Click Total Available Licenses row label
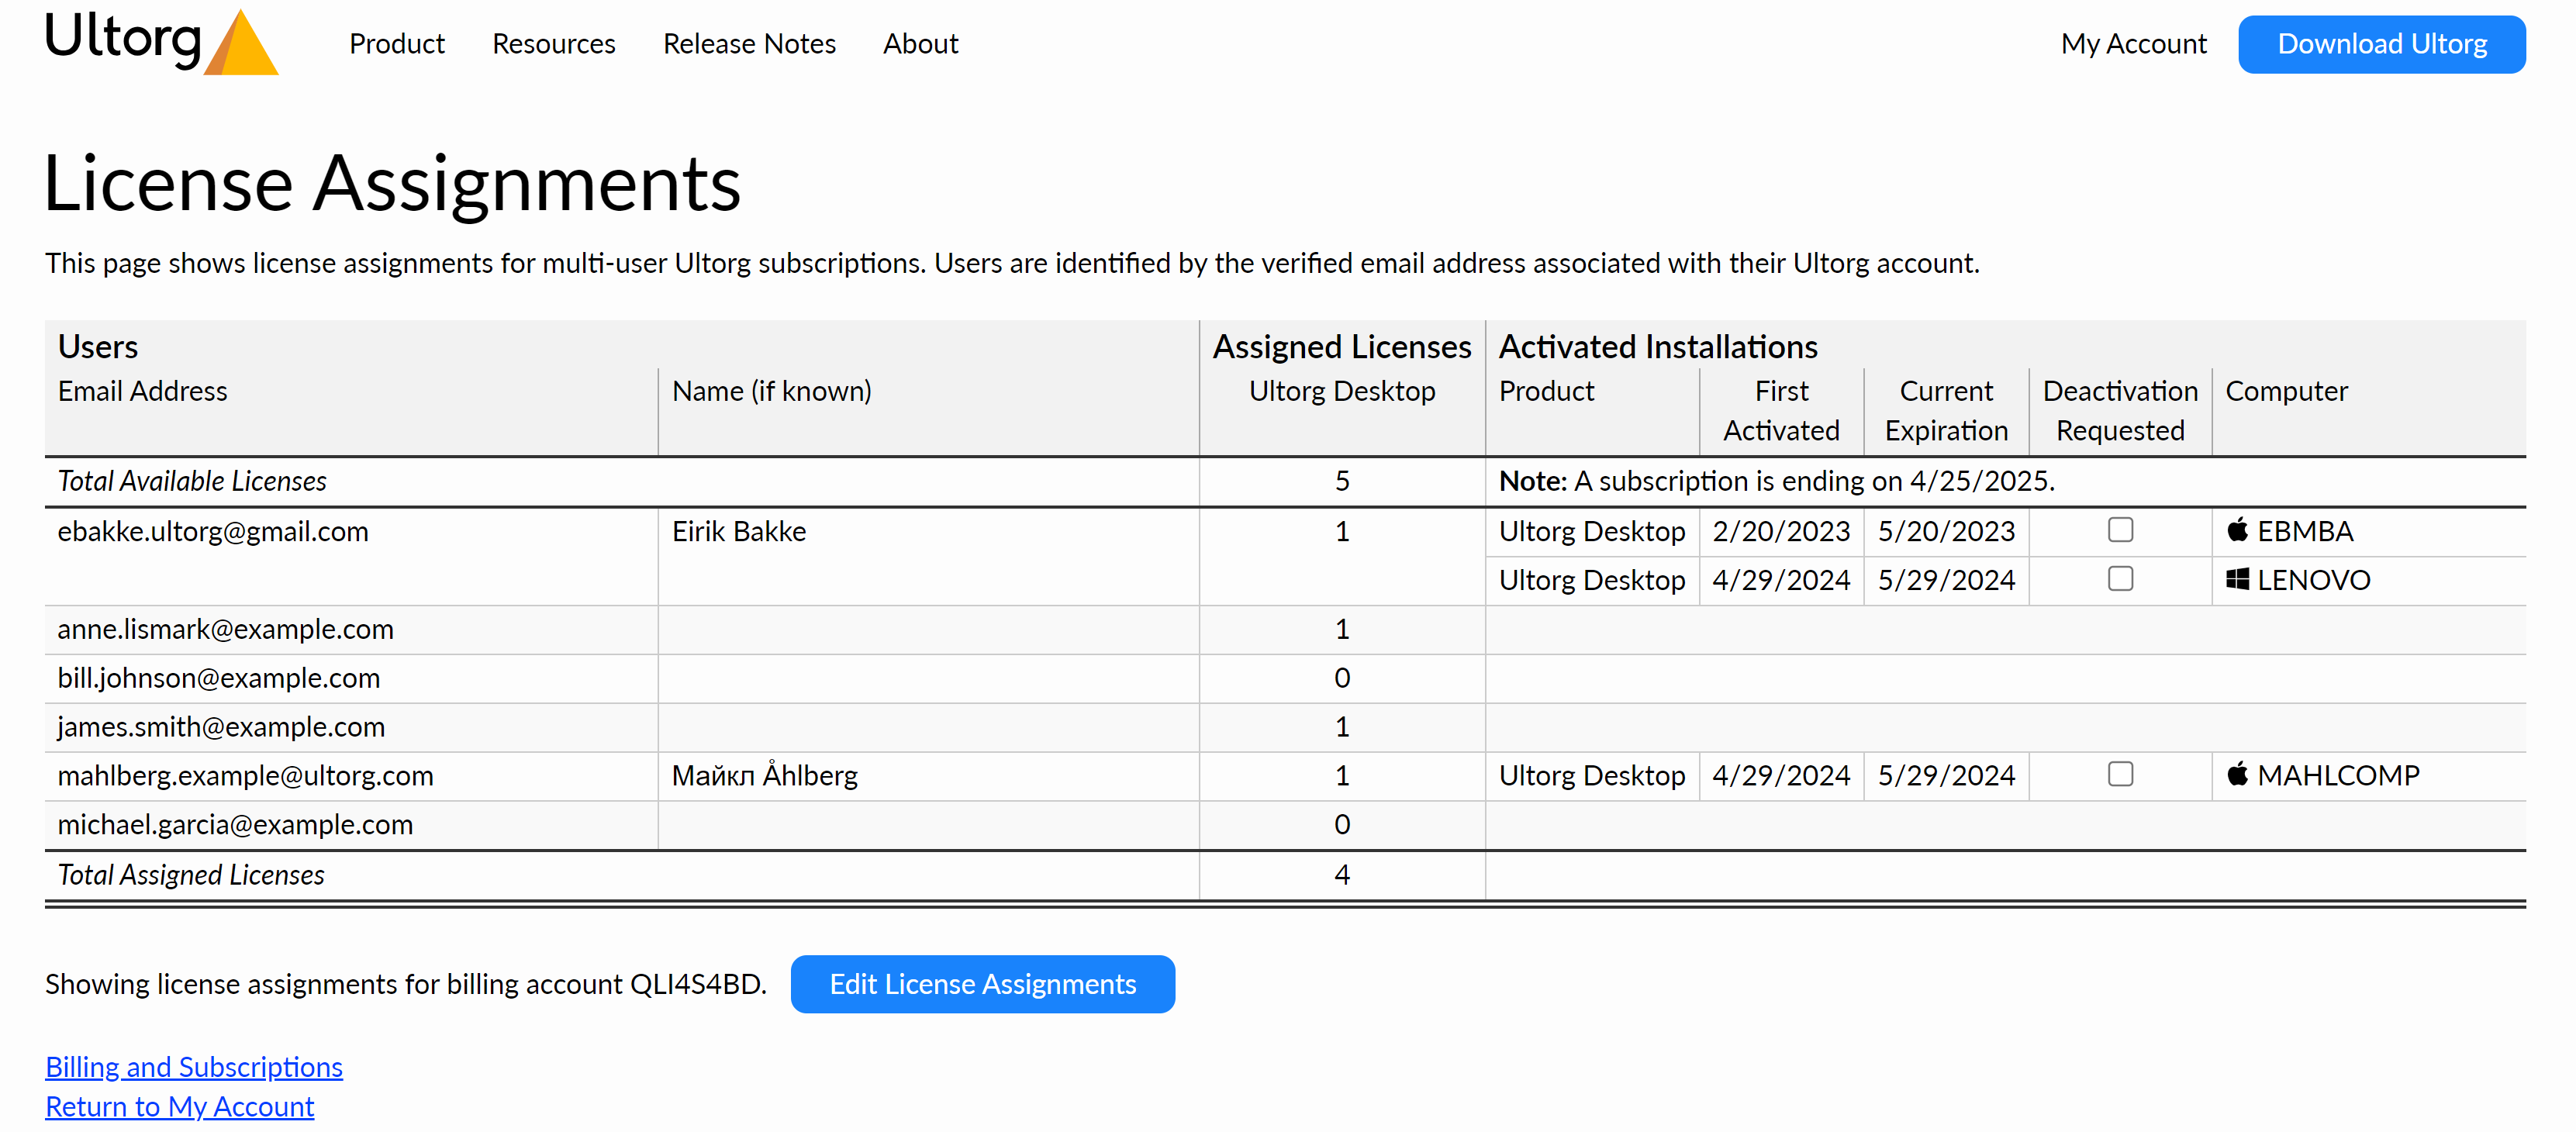Image resolution: width=2576 pixels, height=1132 pixels. 192,481
